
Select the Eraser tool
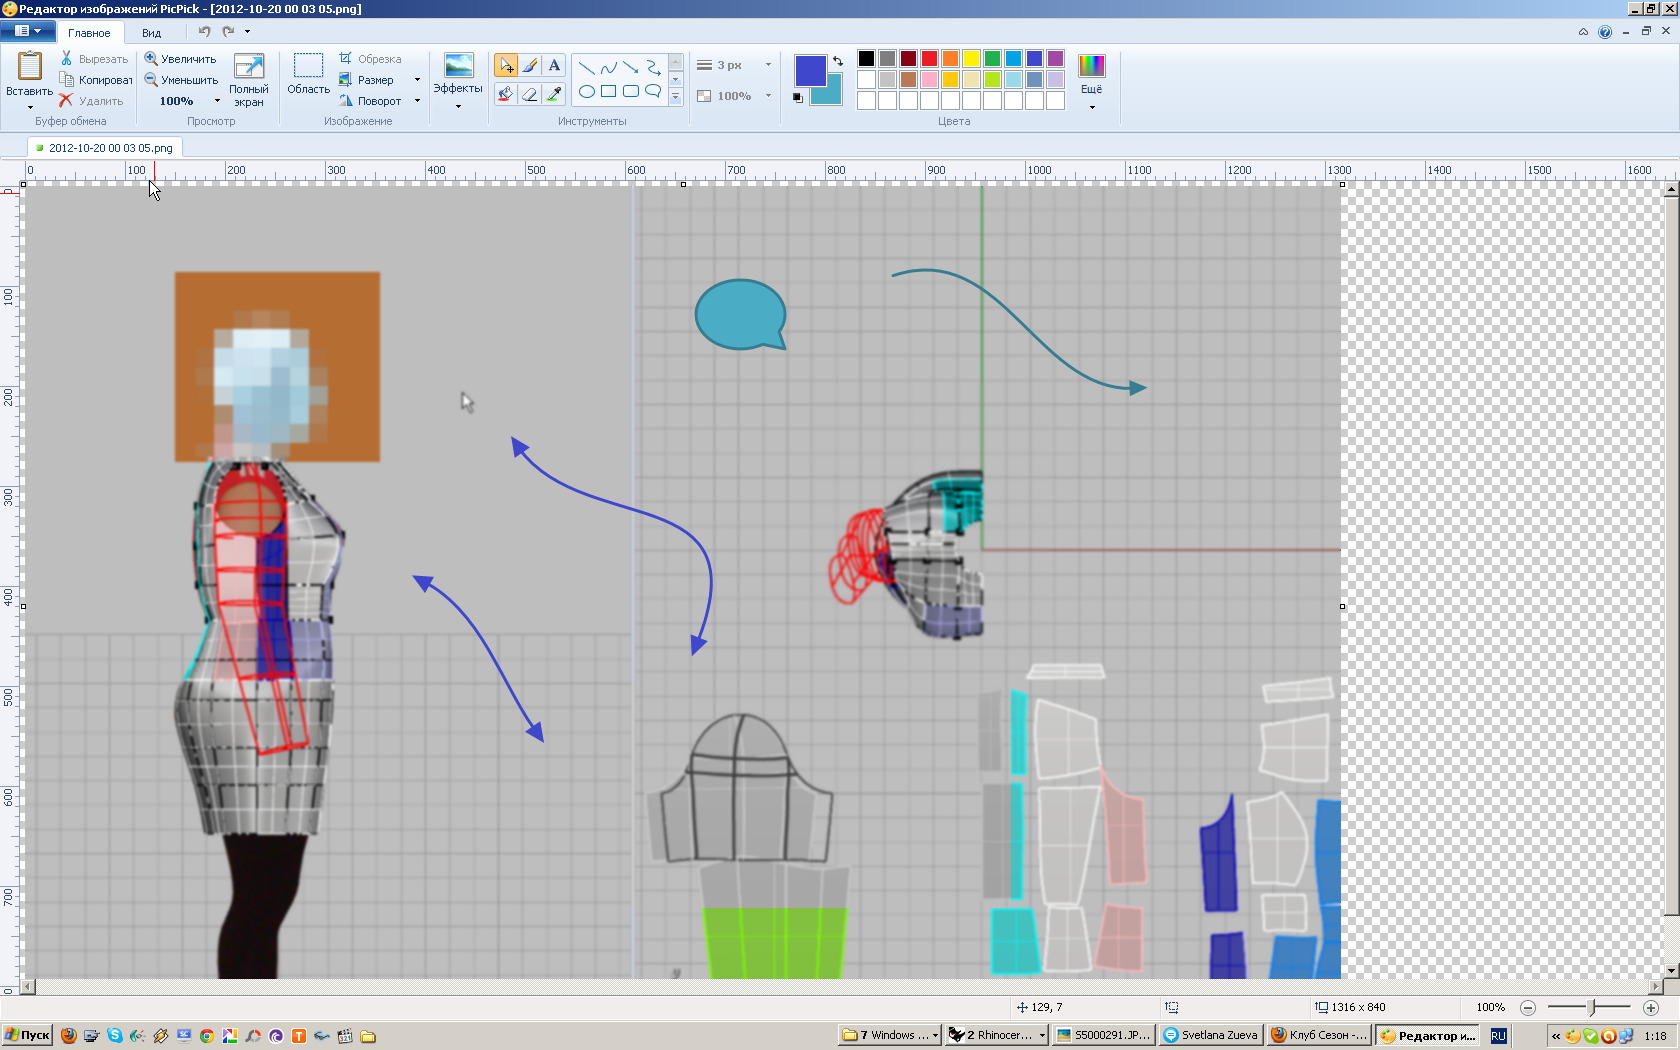[530, 93]
